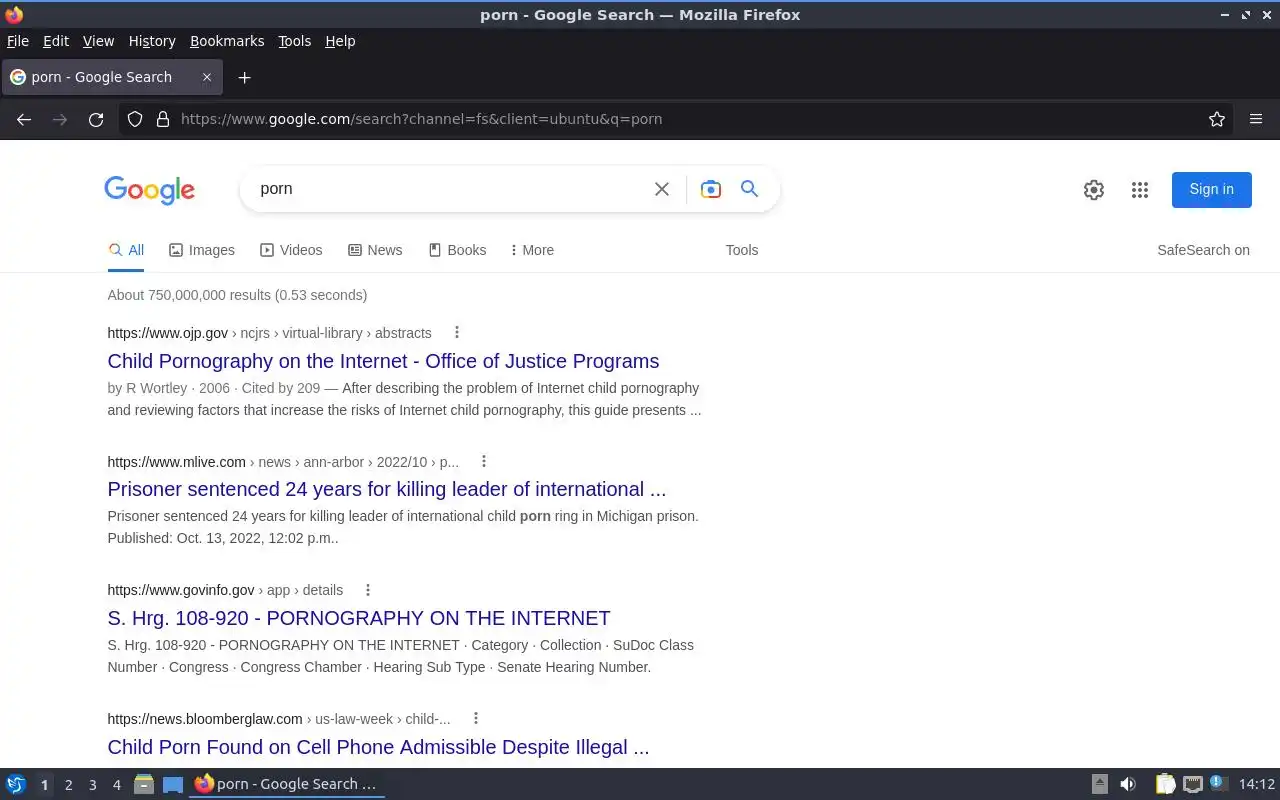
Task: Open Child Pornography on the Internet link
Action: tap(383, 361)
